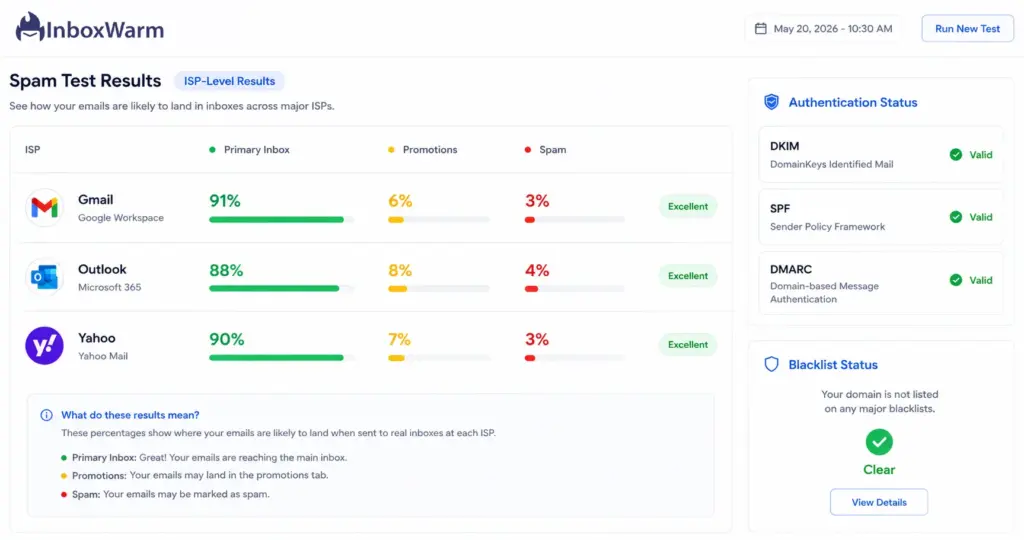
Task: Click the date 'May 20, 2026 - 10:30 AM'
Action: point(833,29)
